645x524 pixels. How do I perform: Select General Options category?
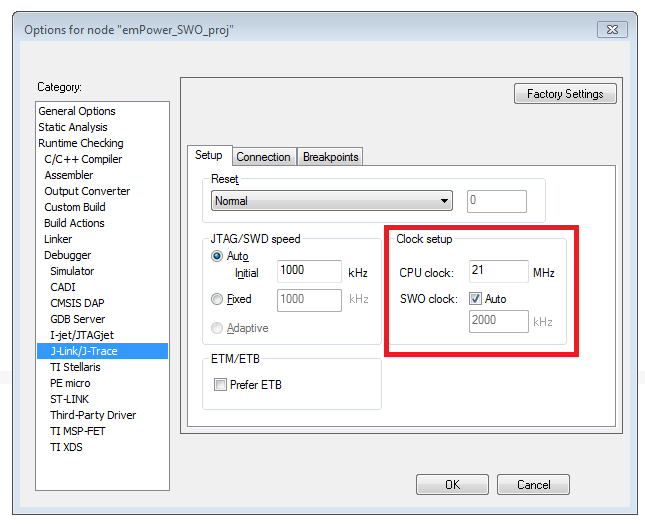[x=77, y=111]
